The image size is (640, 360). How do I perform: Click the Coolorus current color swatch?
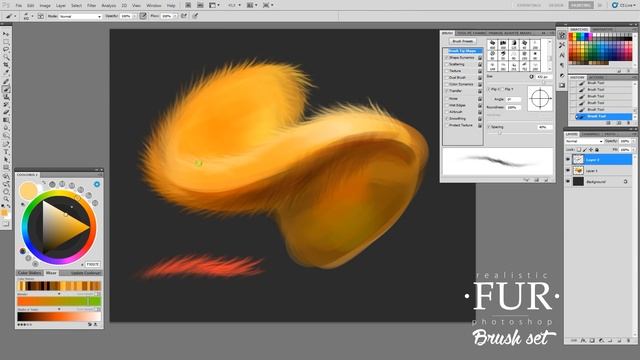coord(28,191)
